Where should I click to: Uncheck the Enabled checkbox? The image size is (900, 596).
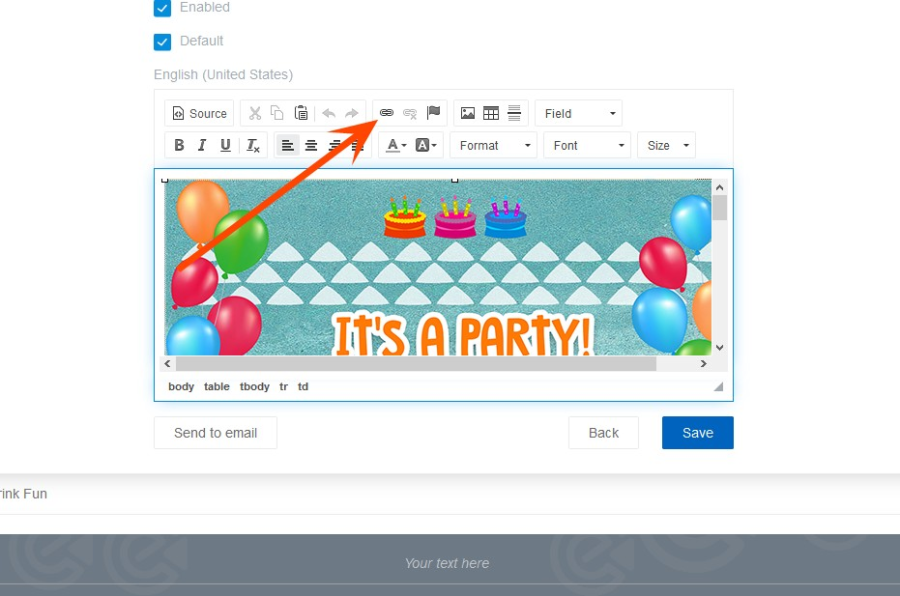(x=162, y=8)
